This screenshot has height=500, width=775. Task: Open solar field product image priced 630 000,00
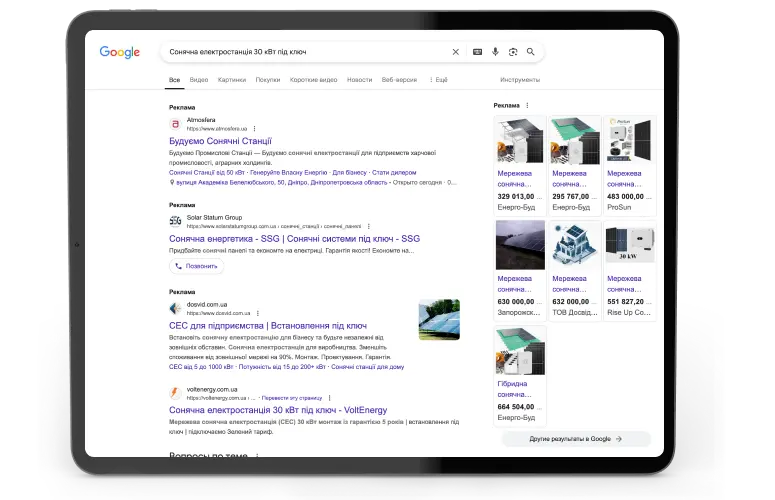pos(520,245)
